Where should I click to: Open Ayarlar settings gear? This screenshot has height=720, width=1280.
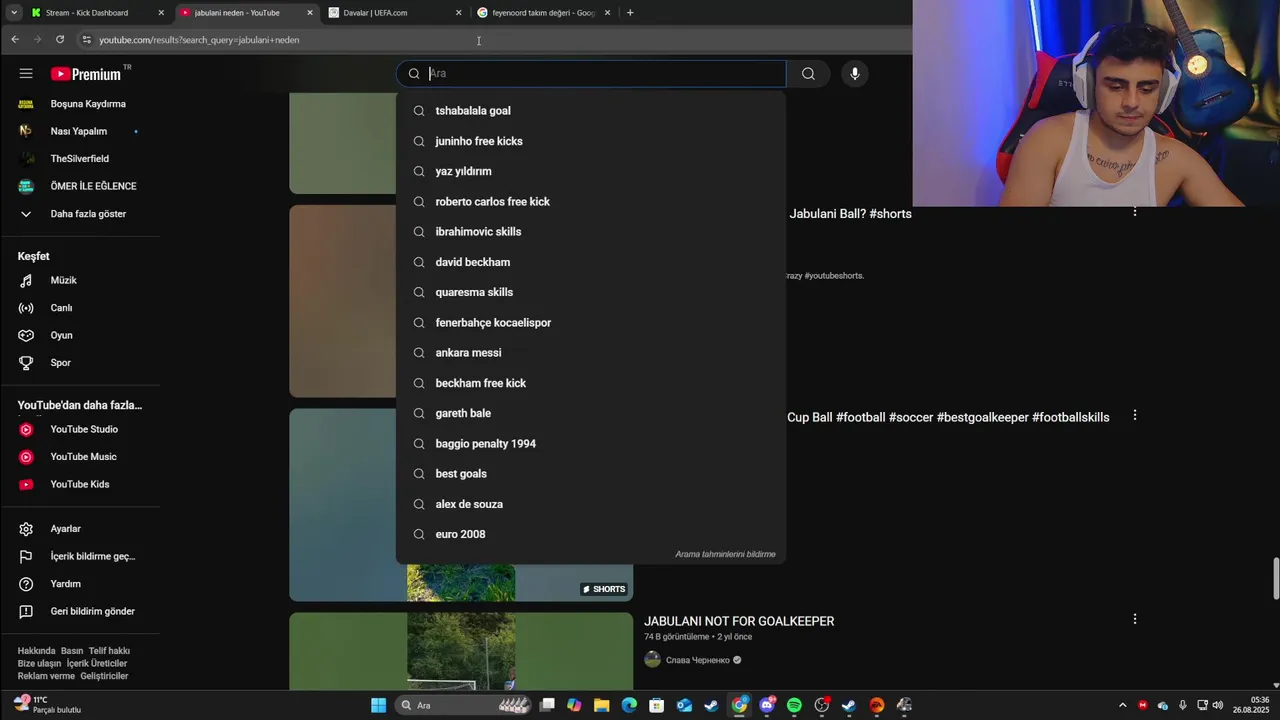click(x=80, y=529)
